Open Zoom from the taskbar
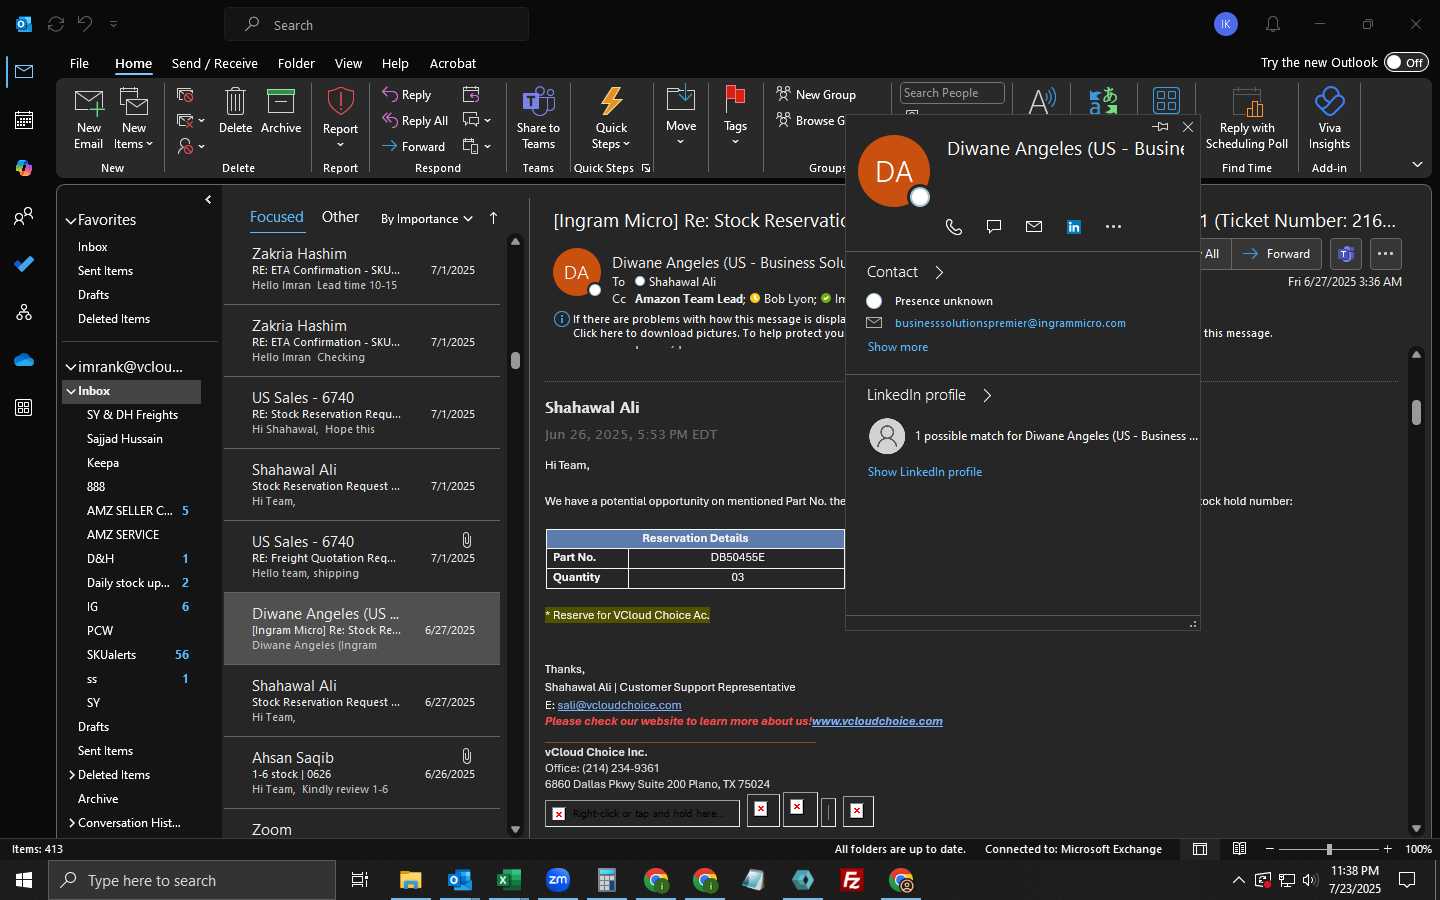This screenshot has height=900, width=1440. (x=558, y=880)
